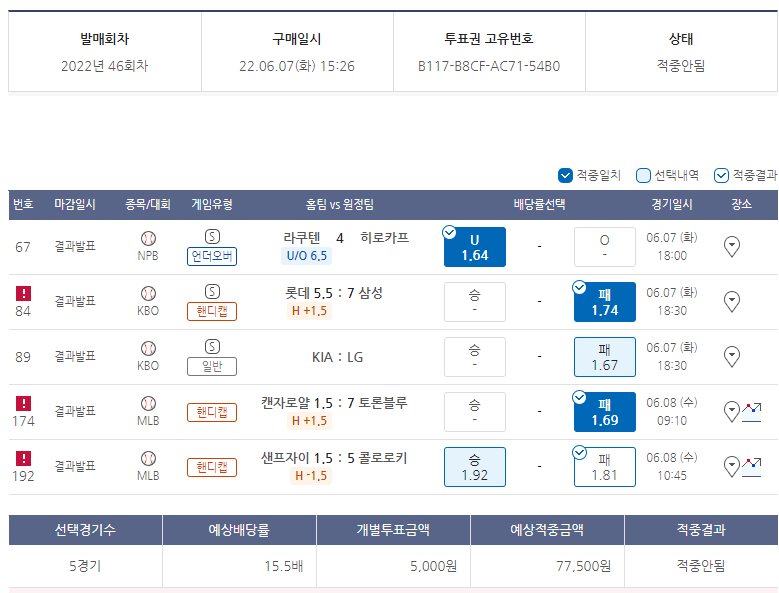Select 승 odds box for 캔자로얄 vs 토론블루
The image size is (779, 593).
[x=475, y=412]
